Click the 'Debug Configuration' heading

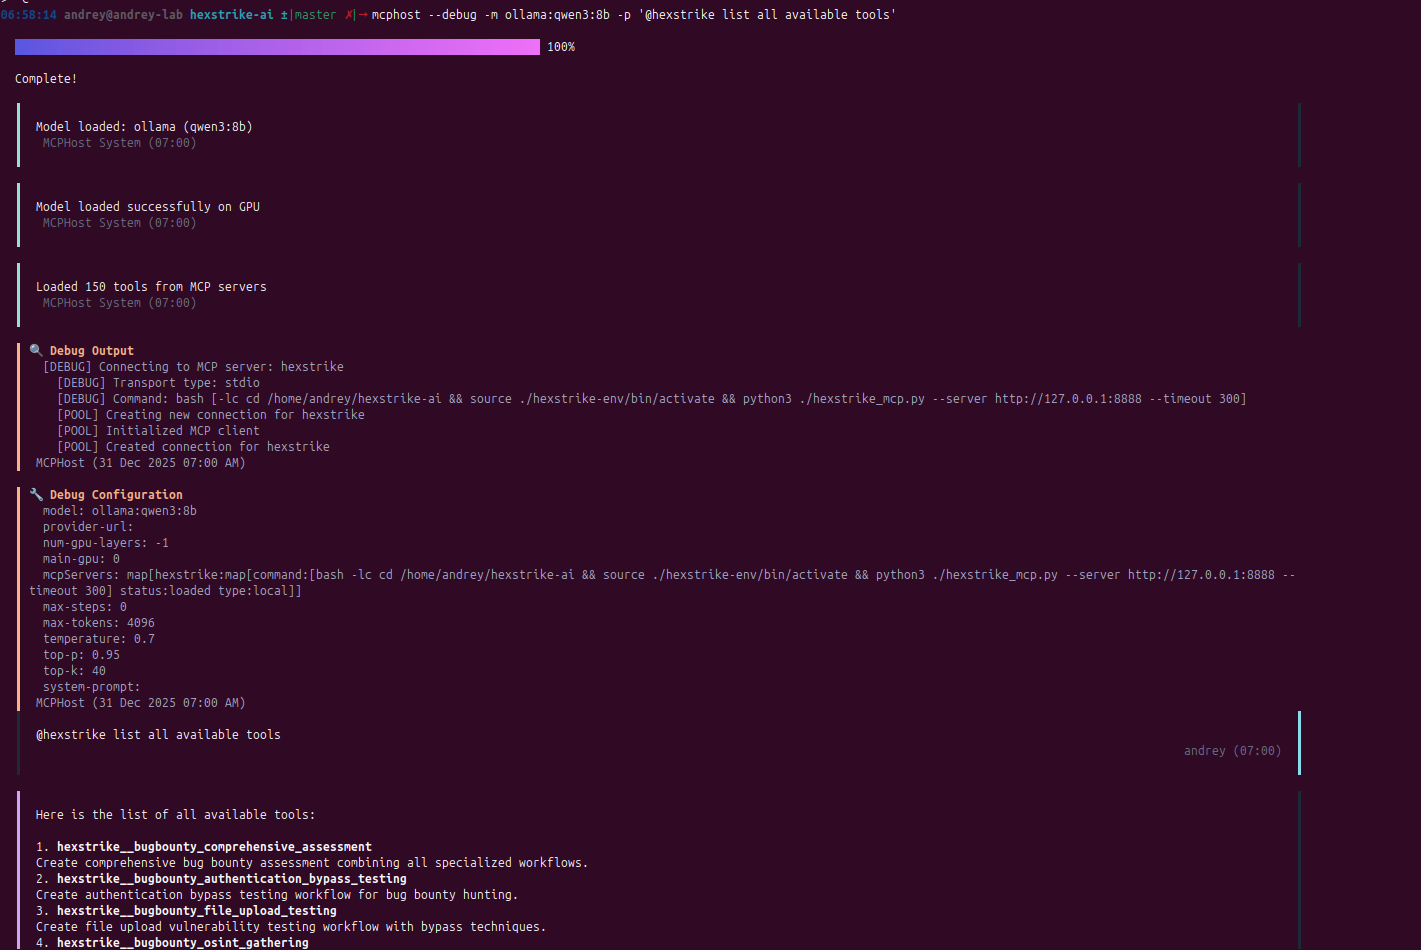click(x=116, y=495)
